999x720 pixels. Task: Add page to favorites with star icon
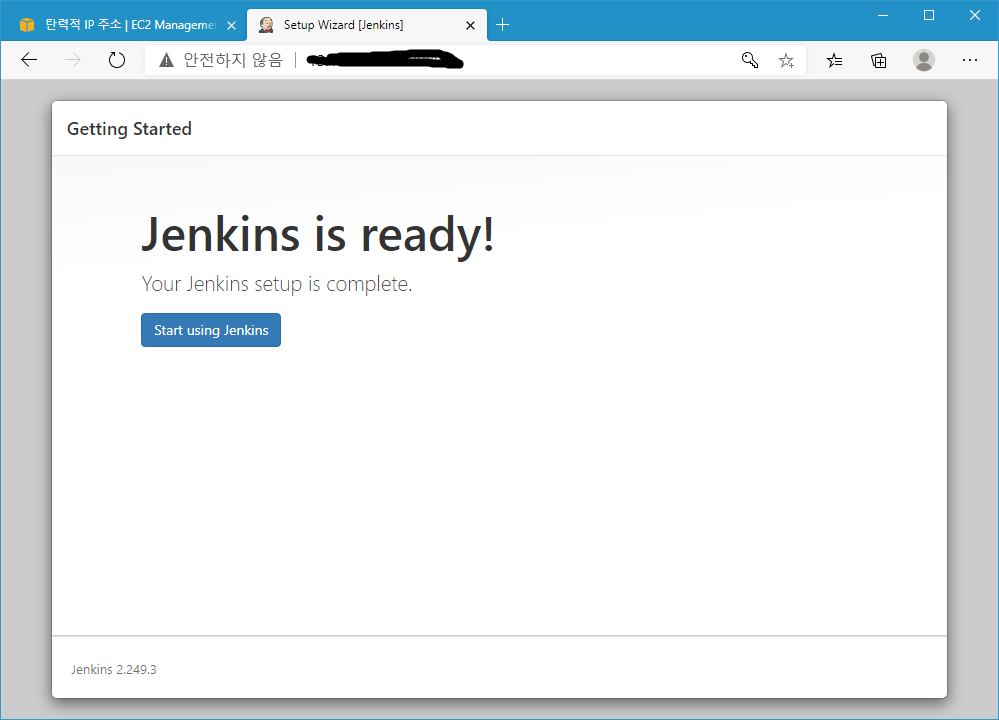[x=786, y=60]
